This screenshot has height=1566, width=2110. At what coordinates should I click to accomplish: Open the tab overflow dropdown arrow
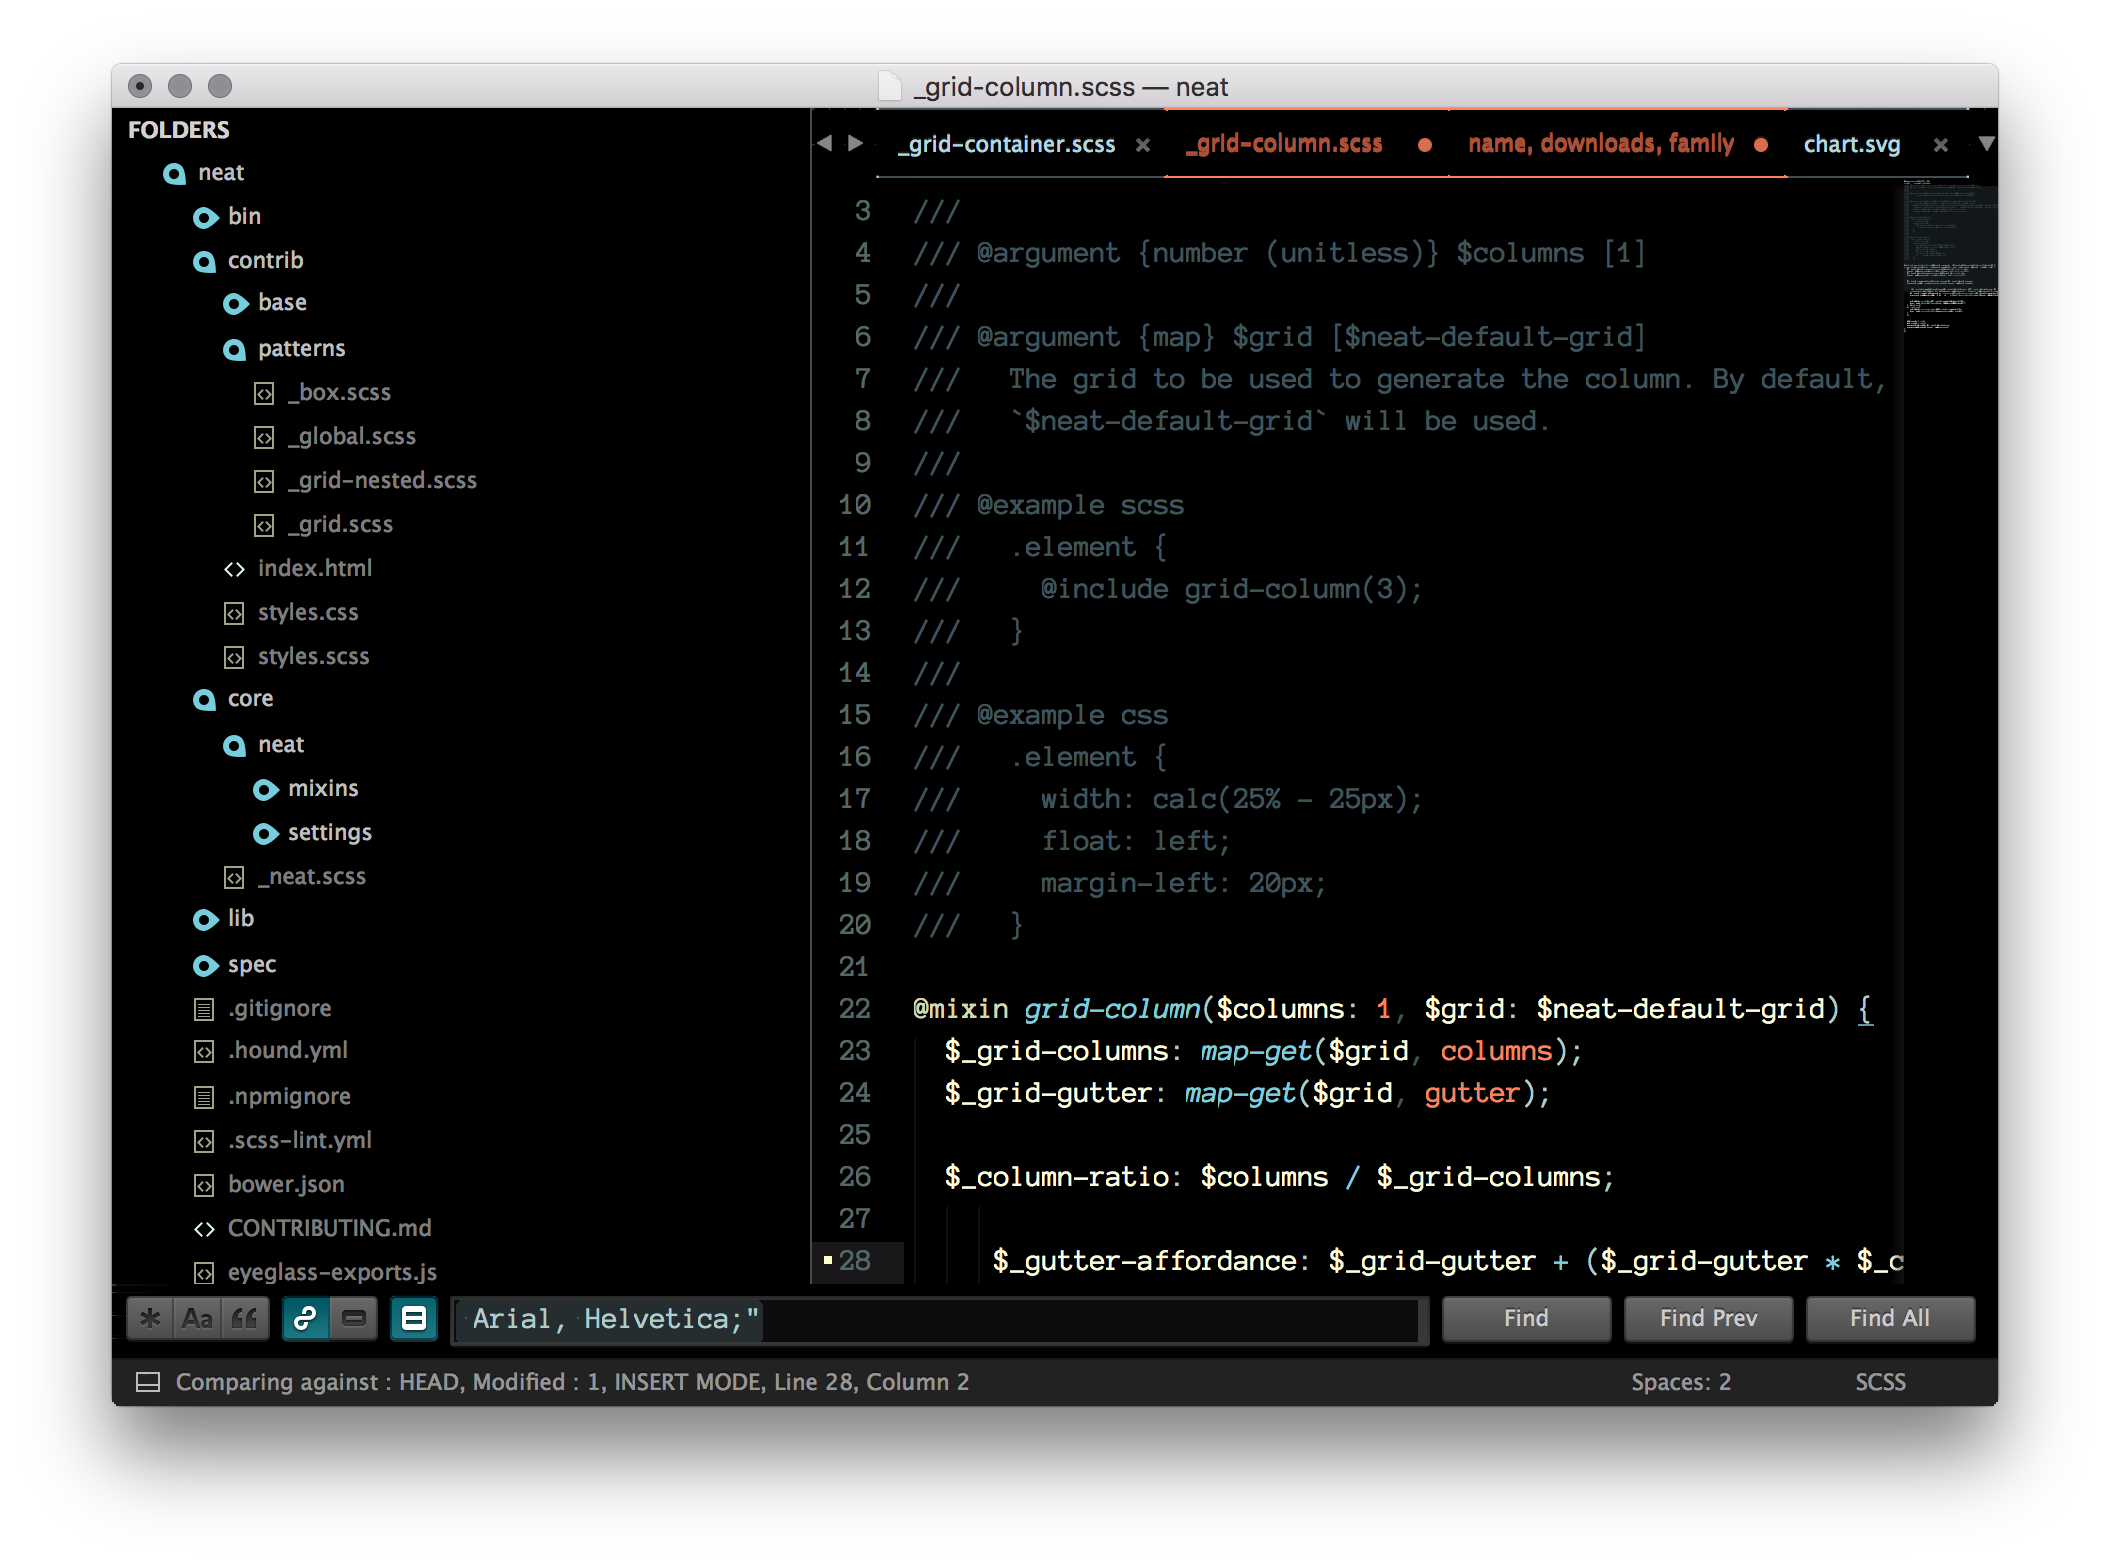1986,144
